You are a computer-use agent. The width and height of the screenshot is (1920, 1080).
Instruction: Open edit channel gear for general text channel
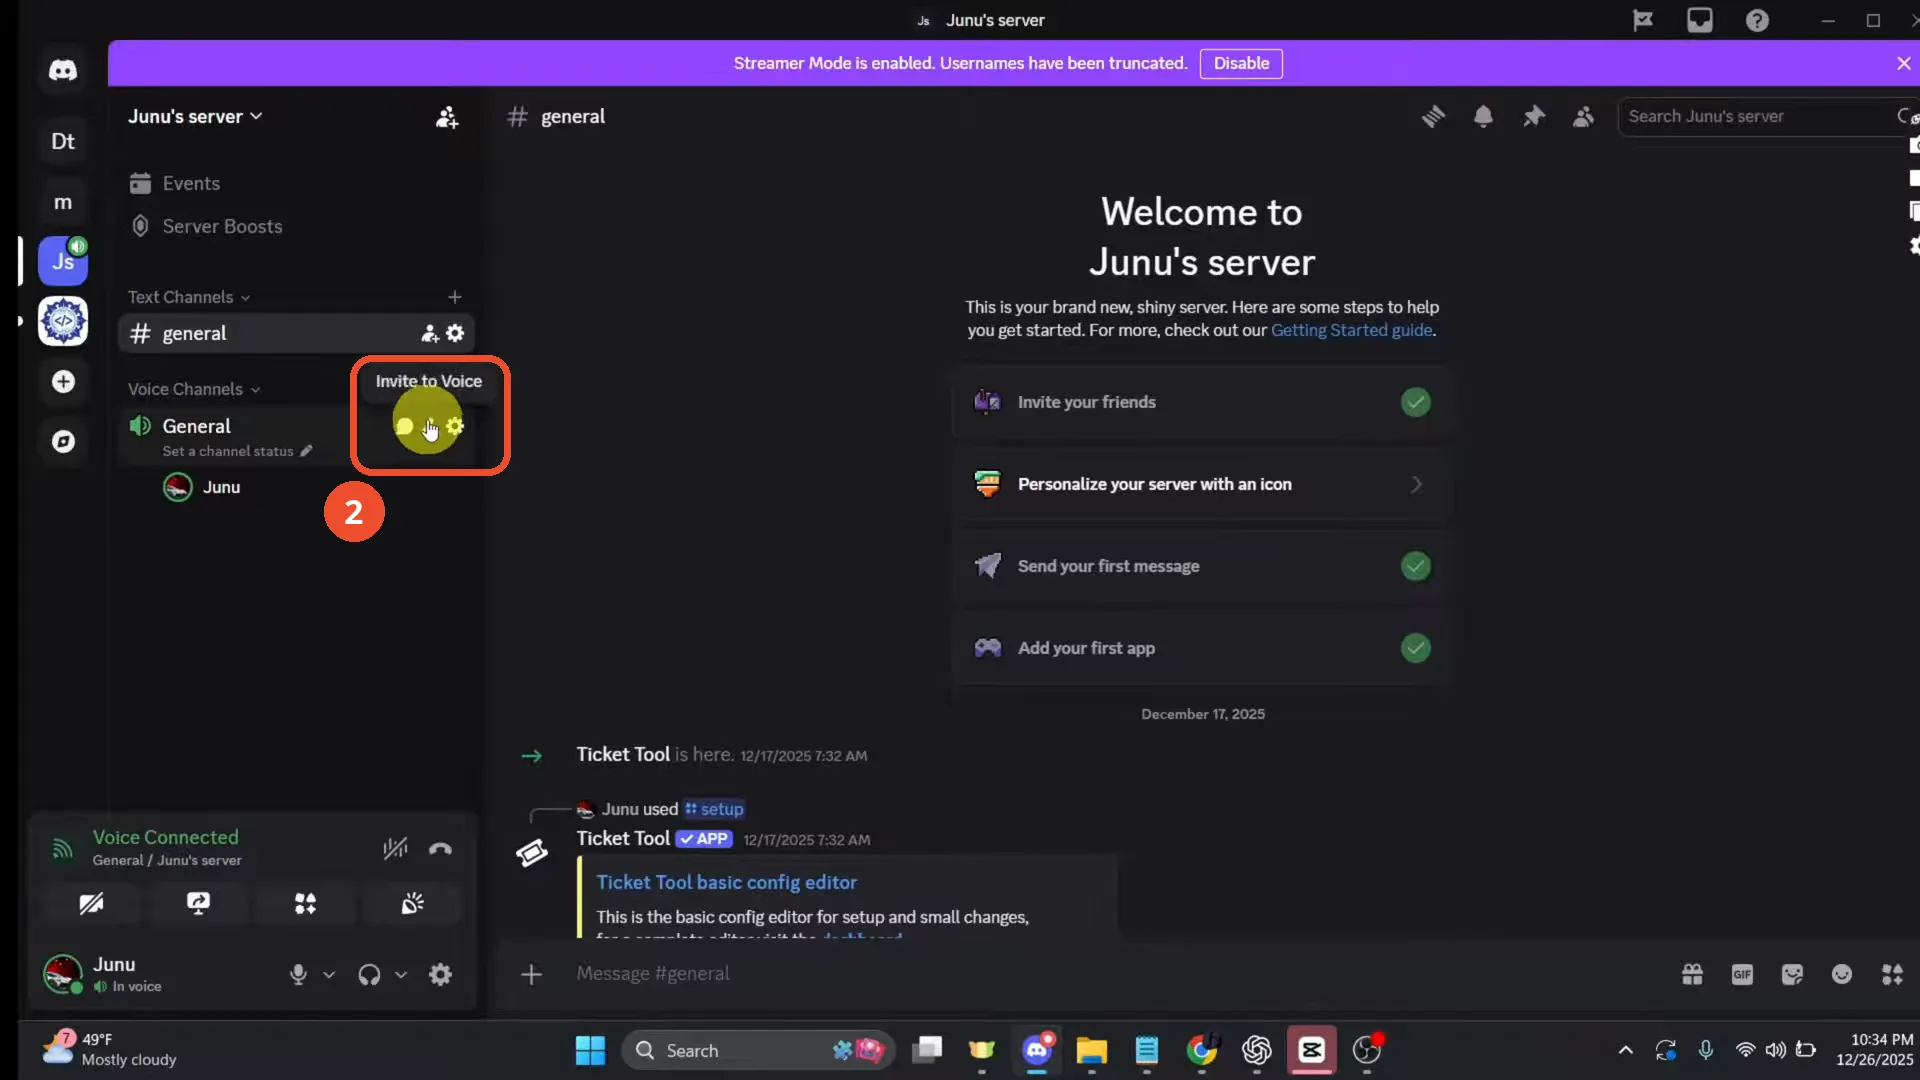tap(455, 333)
